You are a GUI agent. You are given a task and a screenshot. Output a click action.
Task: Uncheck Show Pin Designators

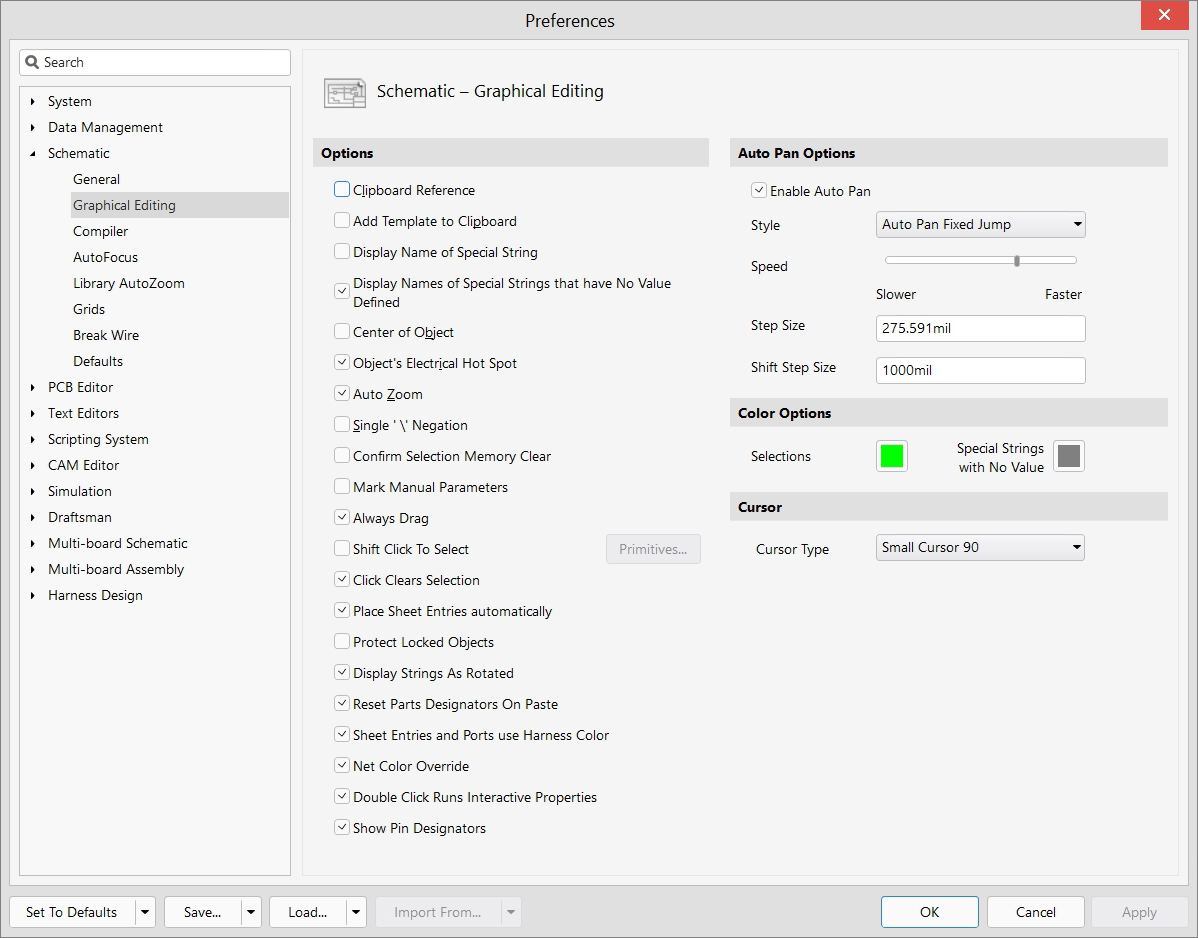pyautogui.click(x=342, y=827)
